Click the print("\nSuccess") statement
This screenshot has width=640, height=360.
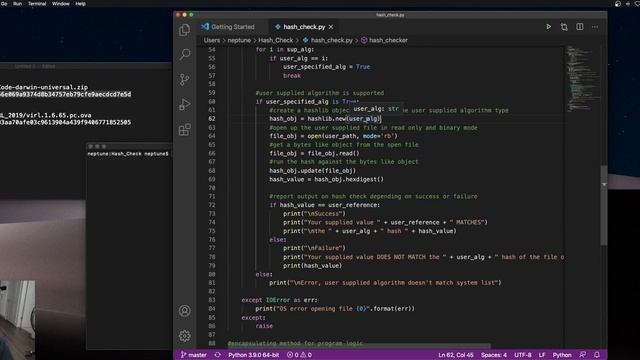(x=314, y=214)
